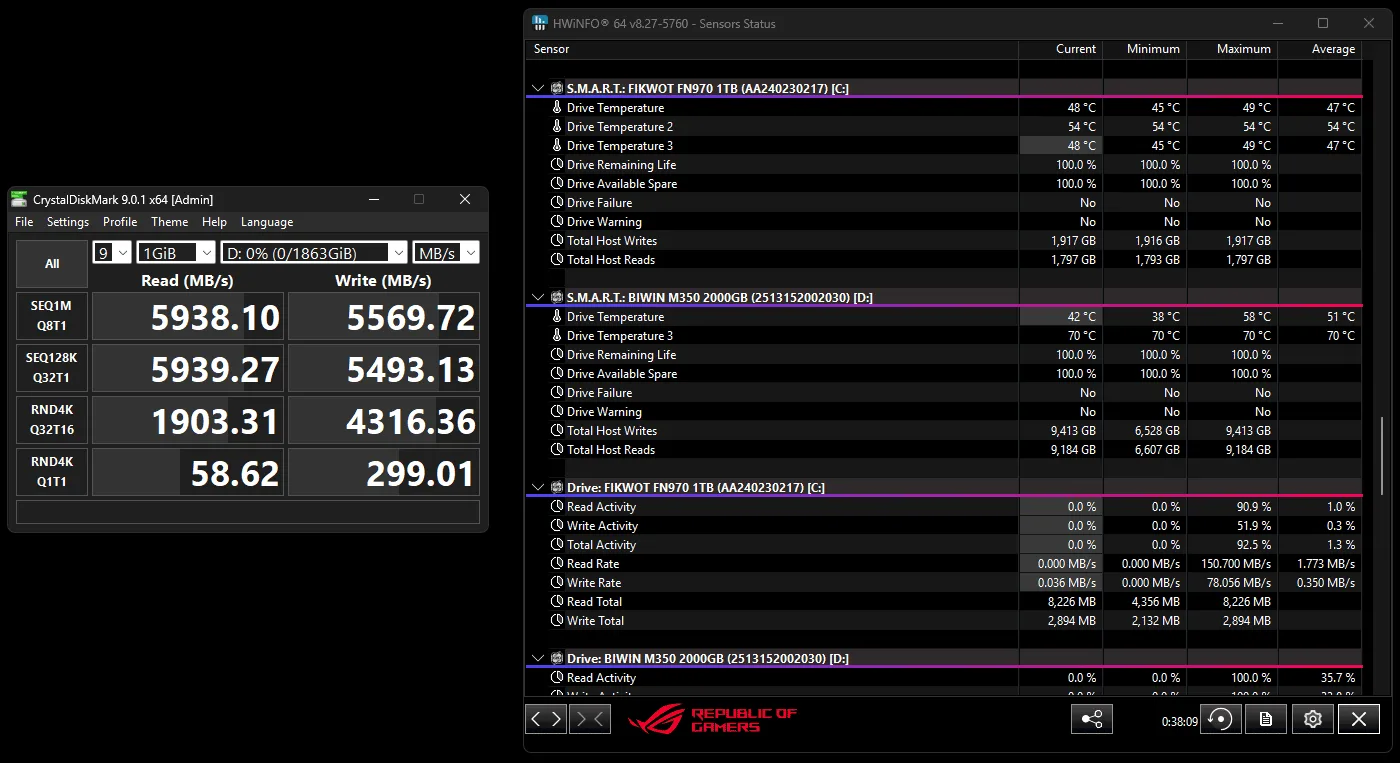Image resolution: width=1400 pixels, height=763 pixels.
Task: Run the SEQ128K Q32T1 test
Action: (x=52, y=368)
